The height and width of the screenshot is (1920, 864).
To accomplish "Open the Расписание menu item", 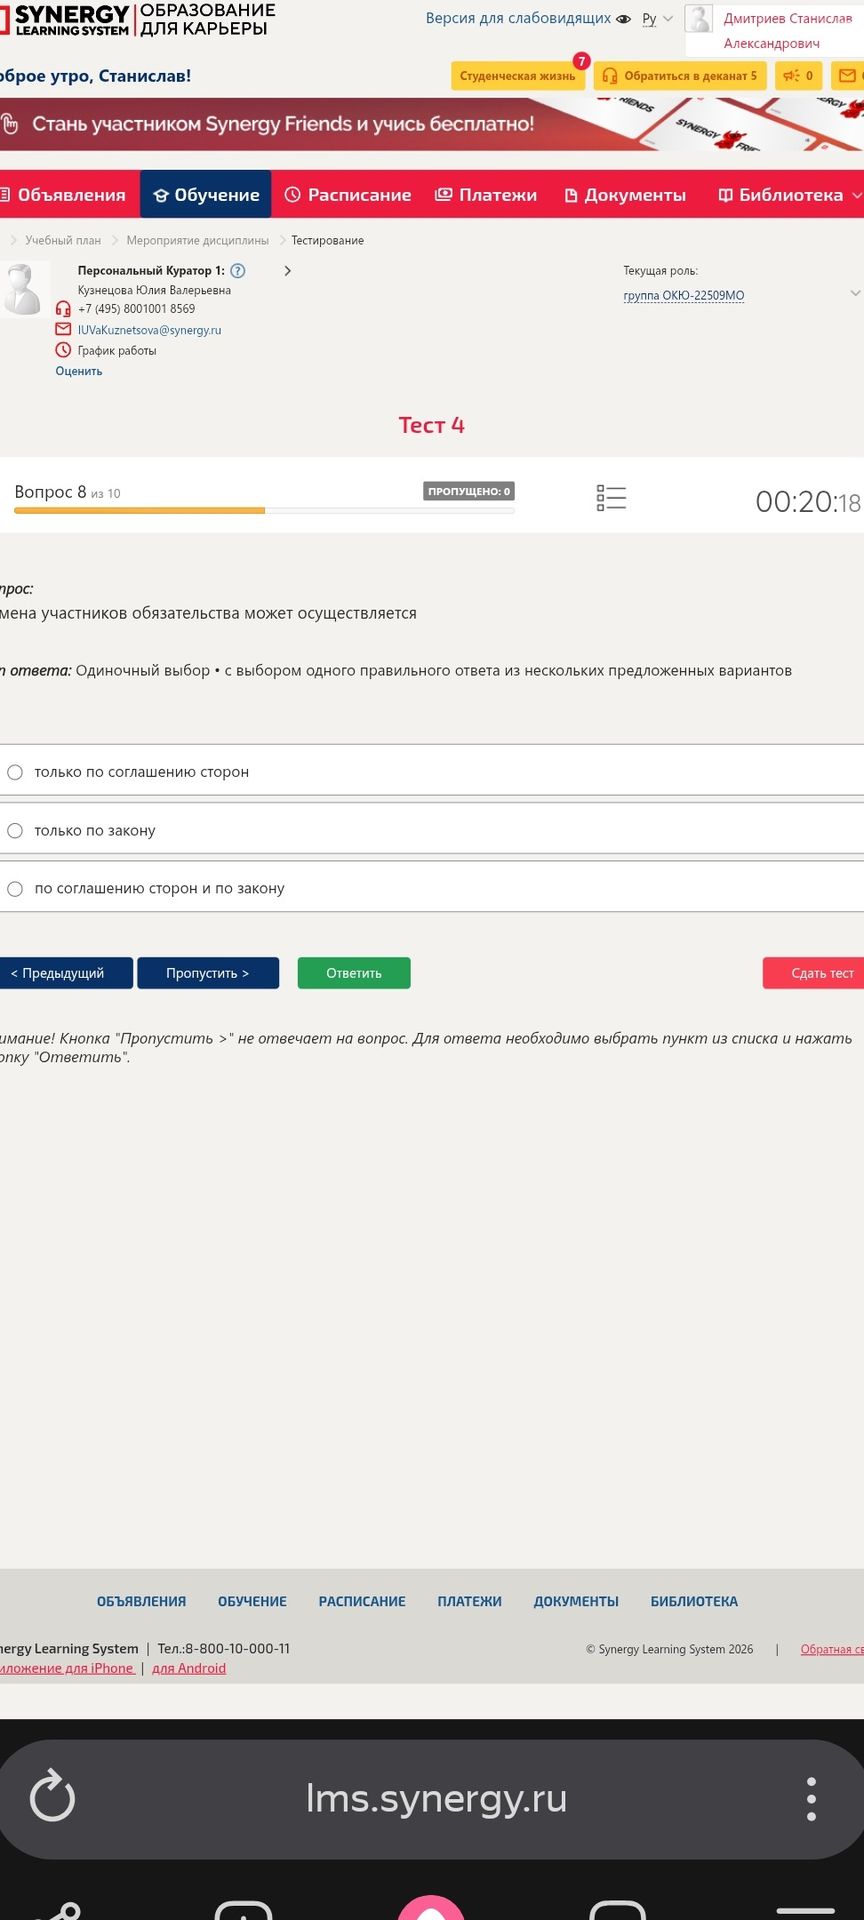I will click(348, 195).
